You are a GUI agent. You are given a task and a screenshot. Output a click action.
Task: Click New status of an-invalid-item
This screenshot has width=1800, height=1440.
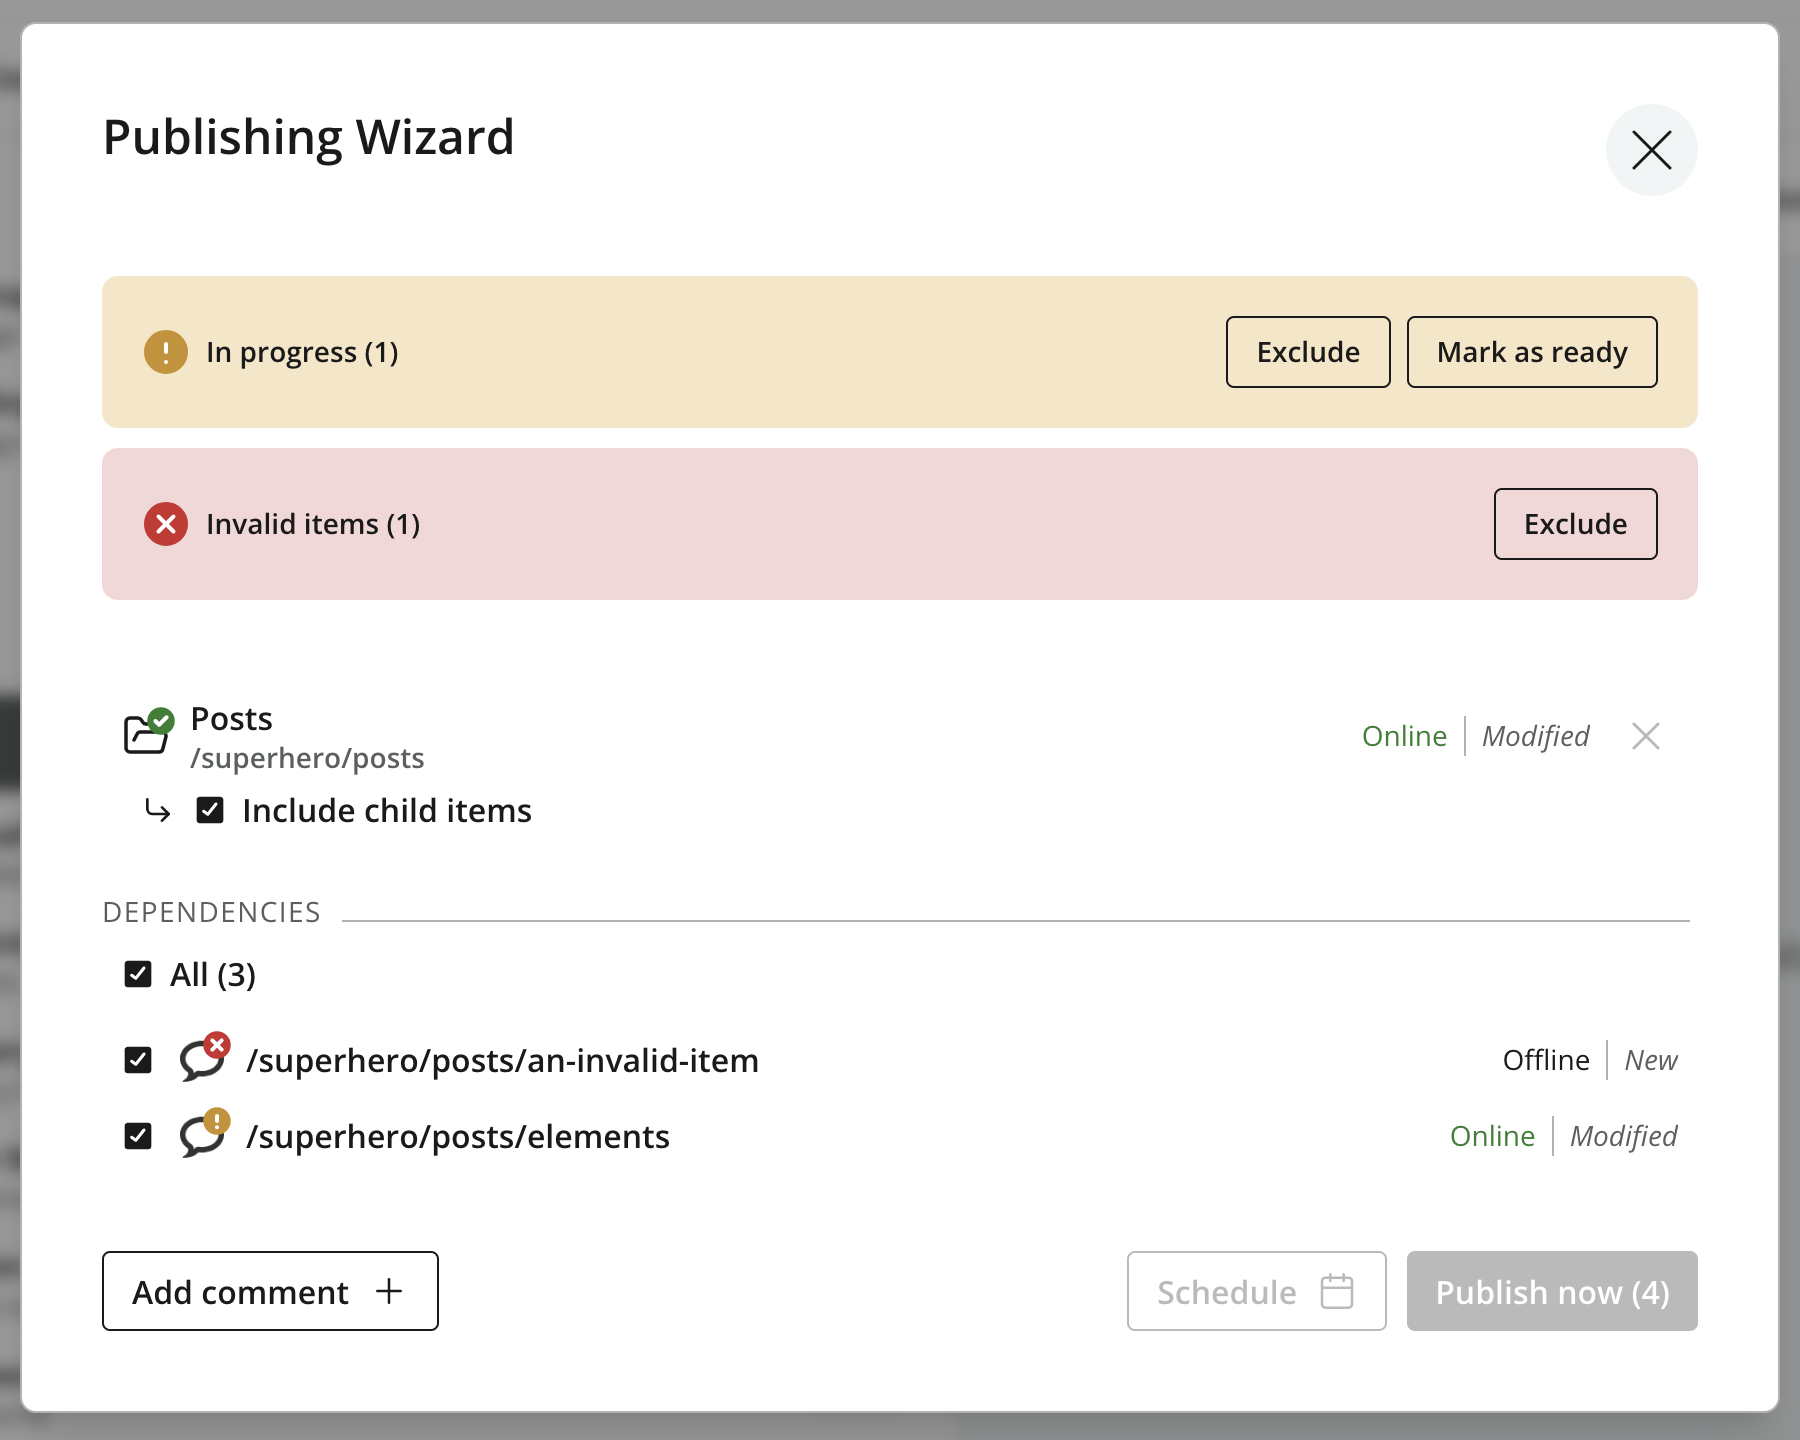(1651, 1060)
